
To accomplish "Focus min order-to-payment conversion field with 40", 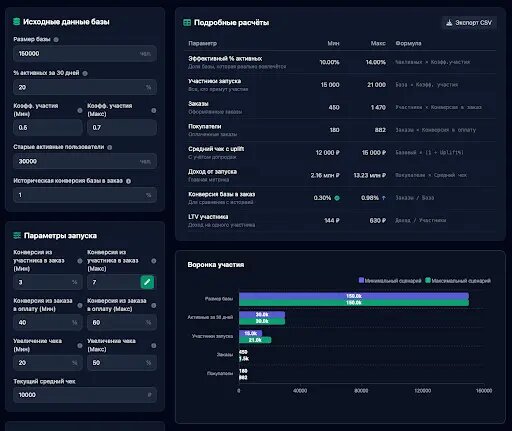I will 48,322.
